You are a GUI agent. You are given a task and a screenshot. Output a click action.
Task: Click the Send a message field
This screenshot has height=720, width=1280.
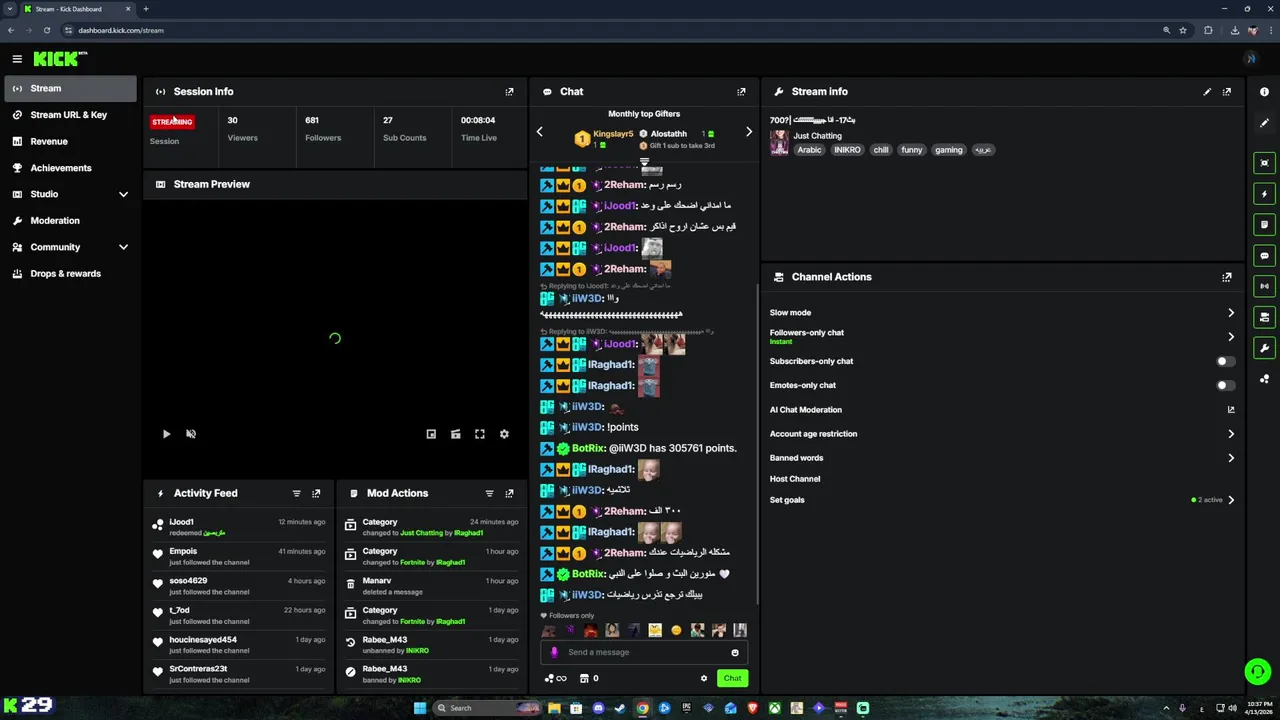pyautogui.click(x=644, y=652)
